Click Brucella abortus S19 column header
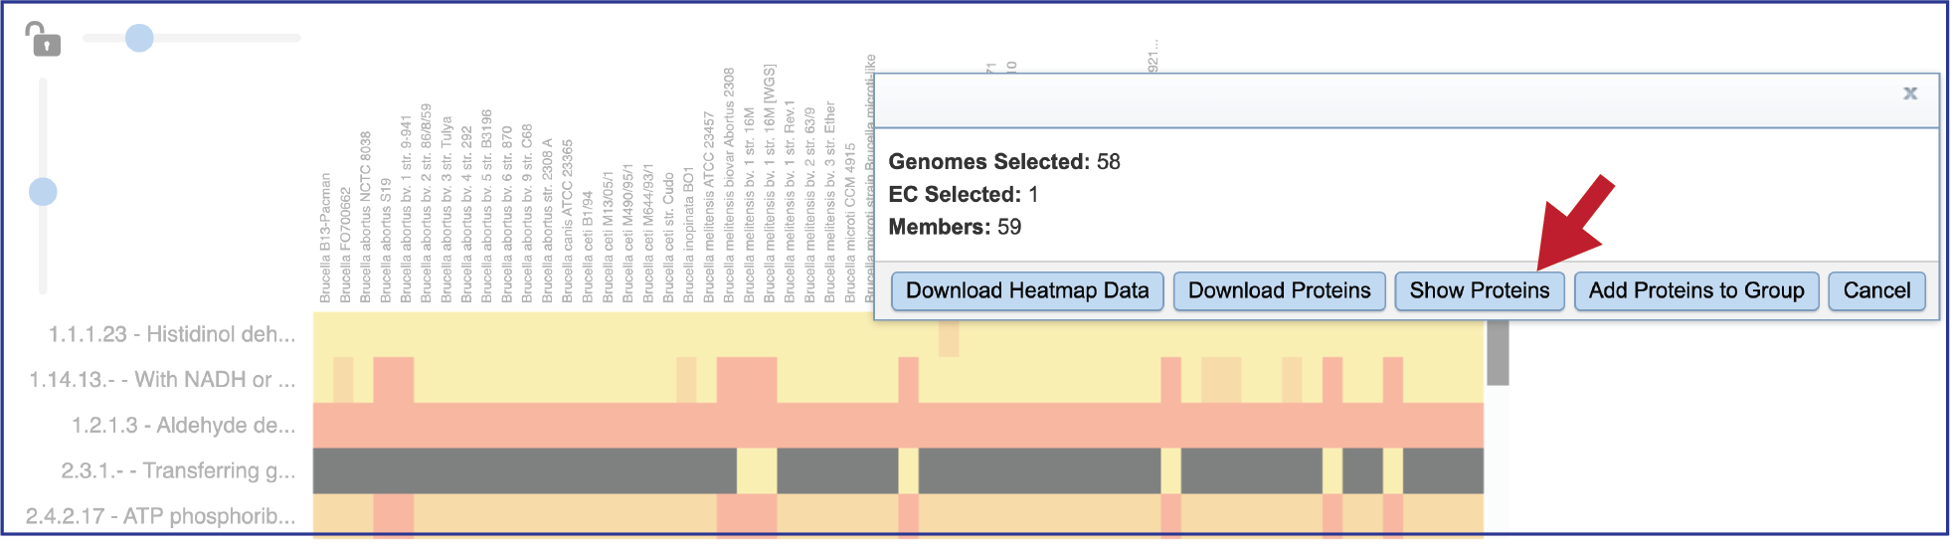Image resolution: width=1958 pixels, height=550 pixels. pos(387,242)
